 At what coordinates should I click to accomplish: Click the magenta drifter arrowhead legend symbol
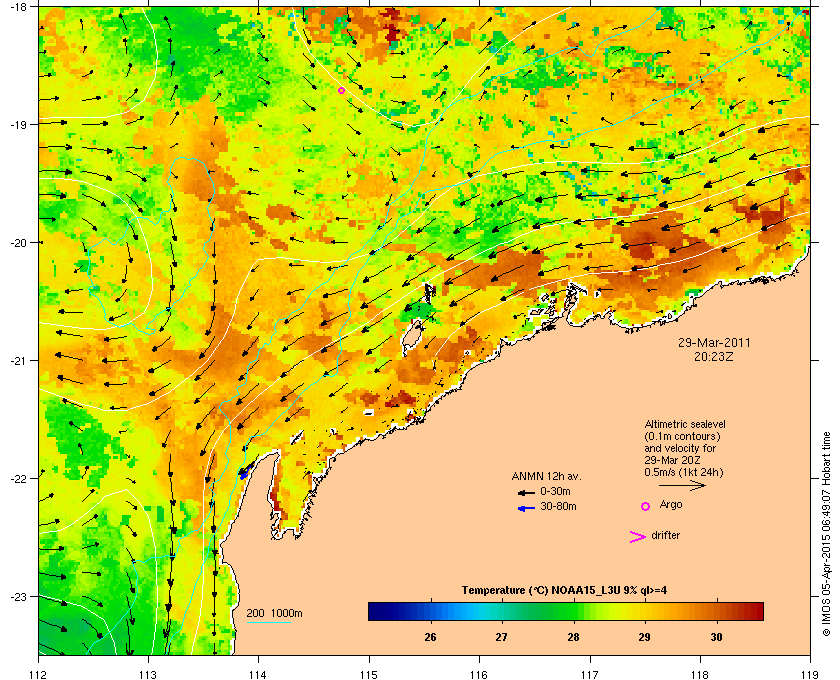(x=638, y=537)
